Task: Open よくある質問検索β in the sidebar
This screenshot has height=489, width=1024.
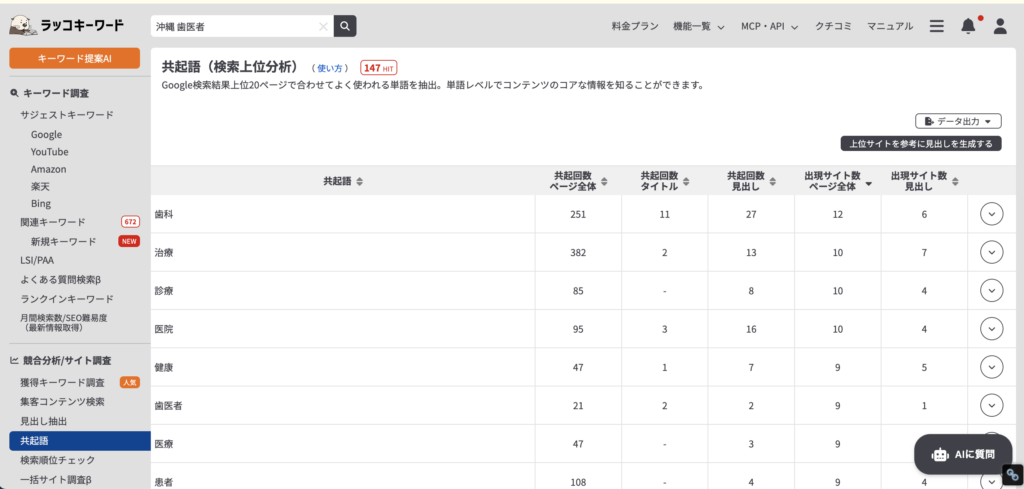Action: coord(61,279)
